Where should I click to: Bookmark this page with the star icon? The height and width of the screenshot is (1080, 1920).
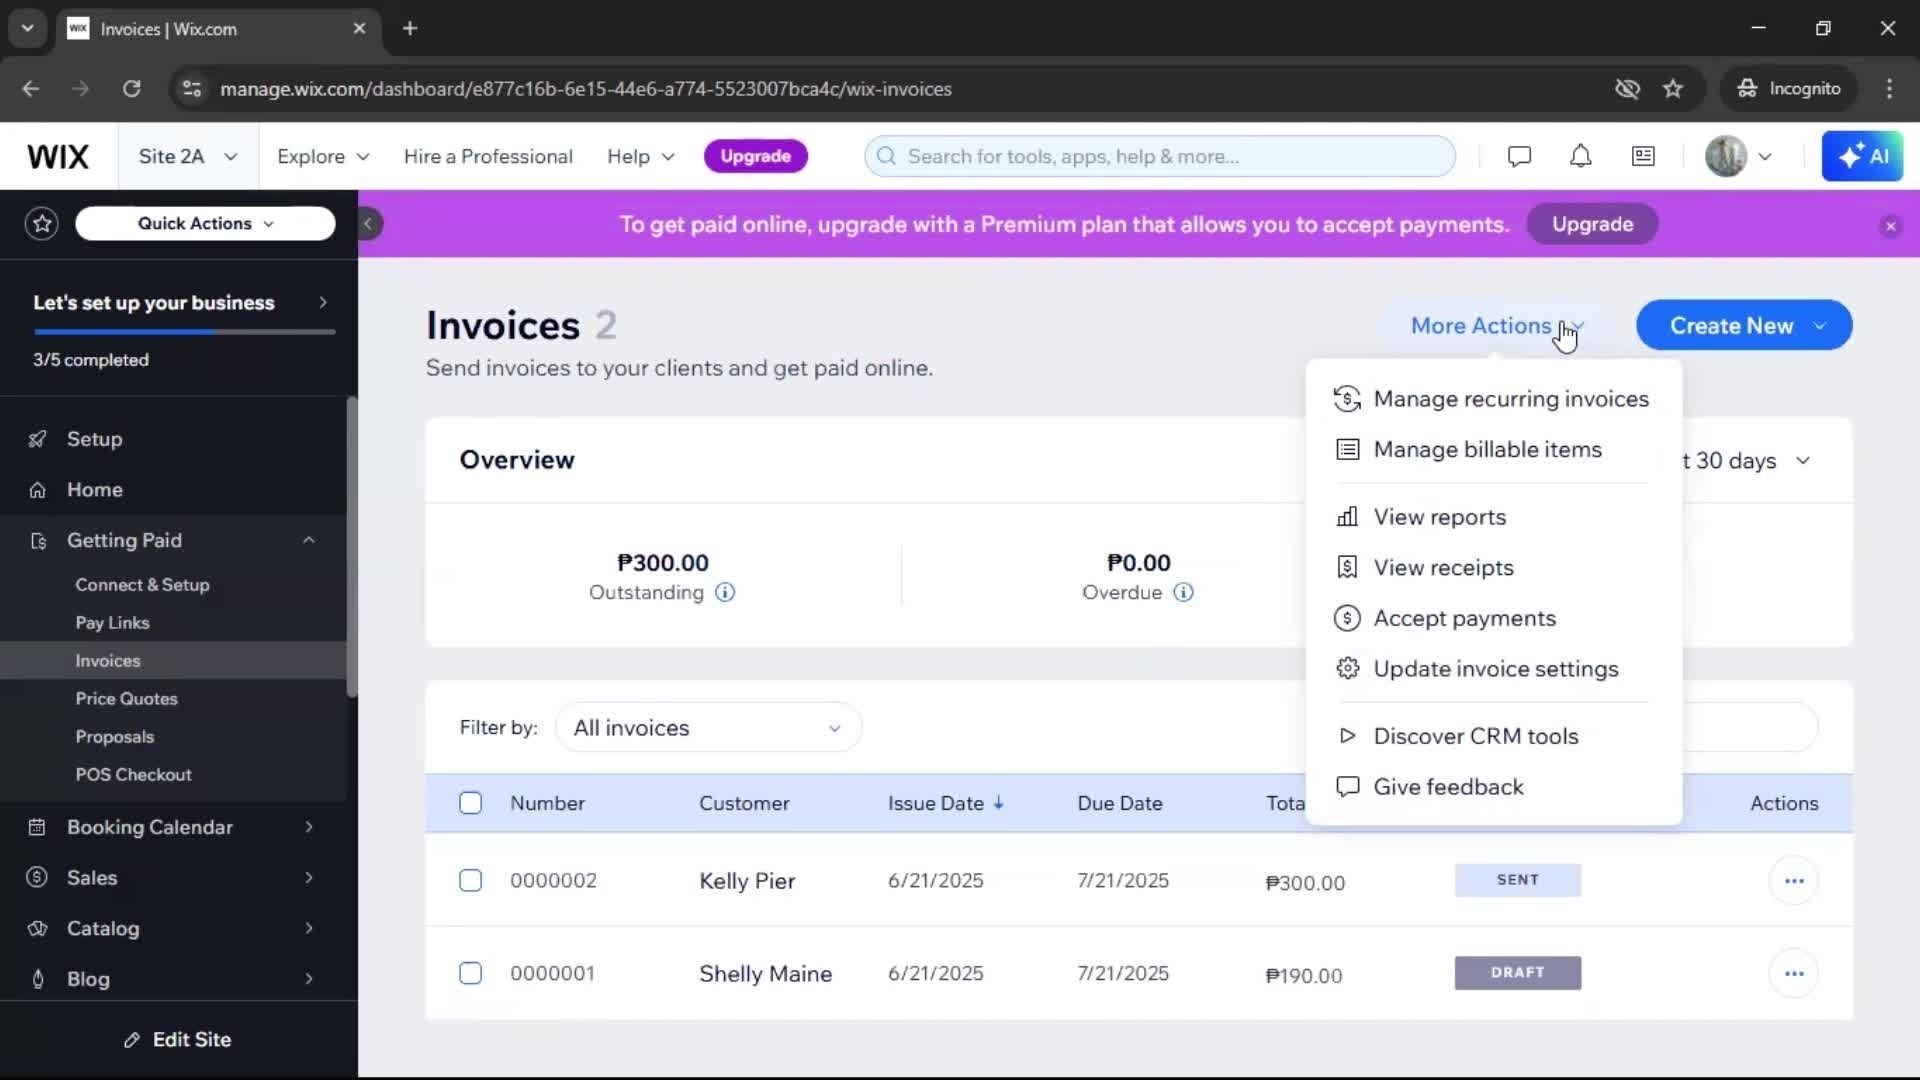tap(1673, 89)
